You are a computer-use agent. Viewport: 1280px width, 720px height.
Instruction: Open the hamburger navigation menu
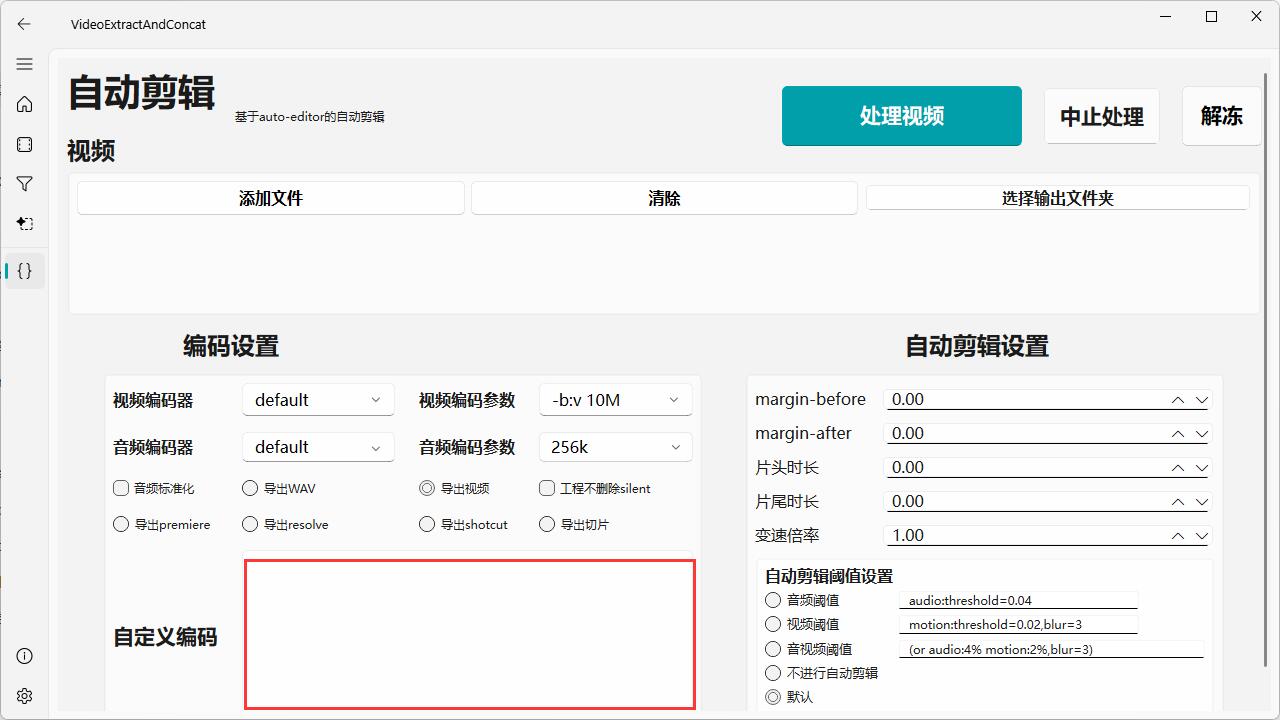pyautogui.click(x=25, y=64)
